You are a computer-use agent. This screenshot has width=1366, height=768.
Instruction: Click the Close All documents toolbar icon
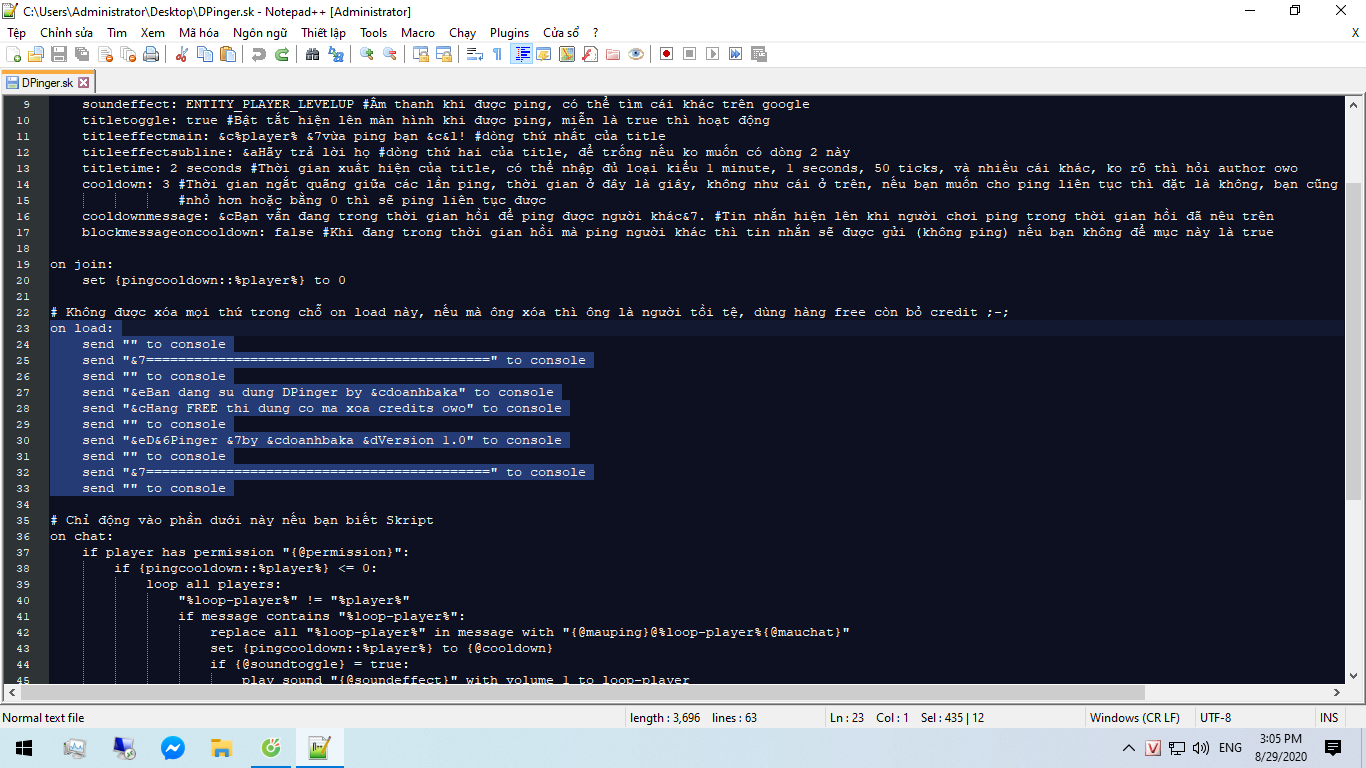127,54
